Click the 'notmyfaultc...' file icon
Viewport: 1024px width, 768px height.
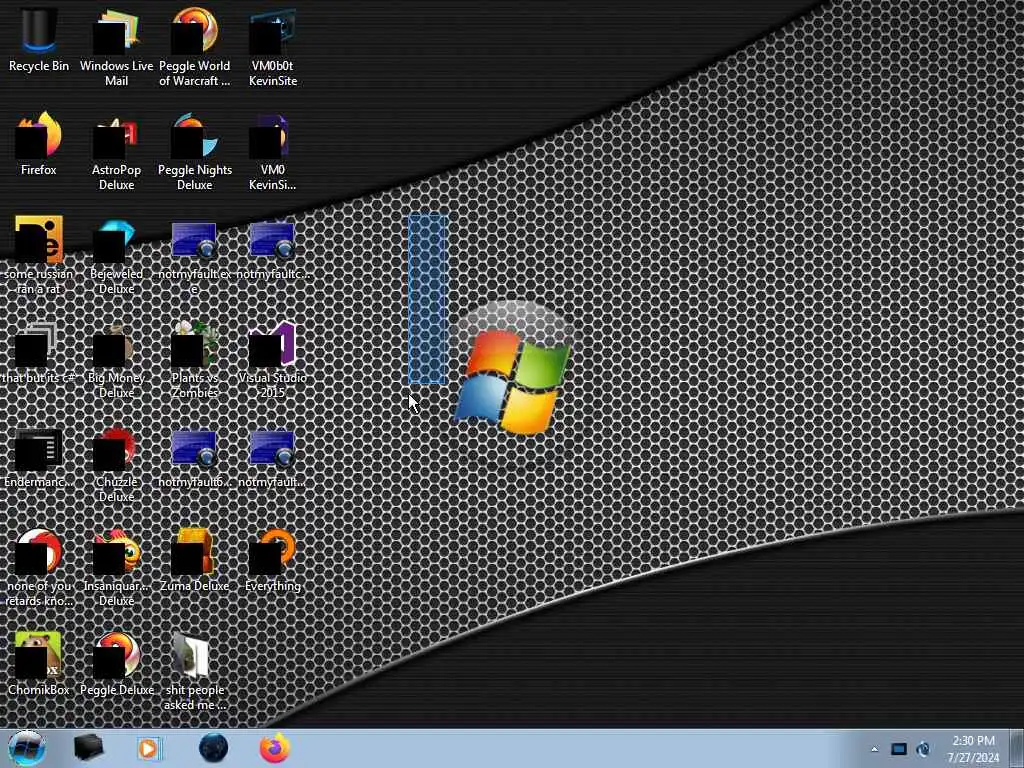[273, 249]
